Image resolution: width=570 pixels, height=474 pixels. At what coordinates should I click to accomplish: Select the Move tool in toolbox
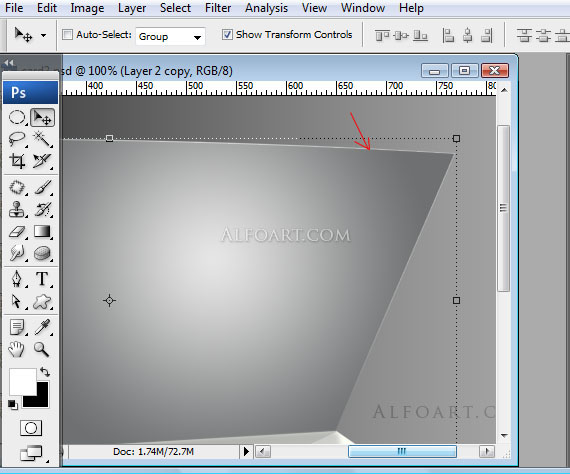pos(43,117)
